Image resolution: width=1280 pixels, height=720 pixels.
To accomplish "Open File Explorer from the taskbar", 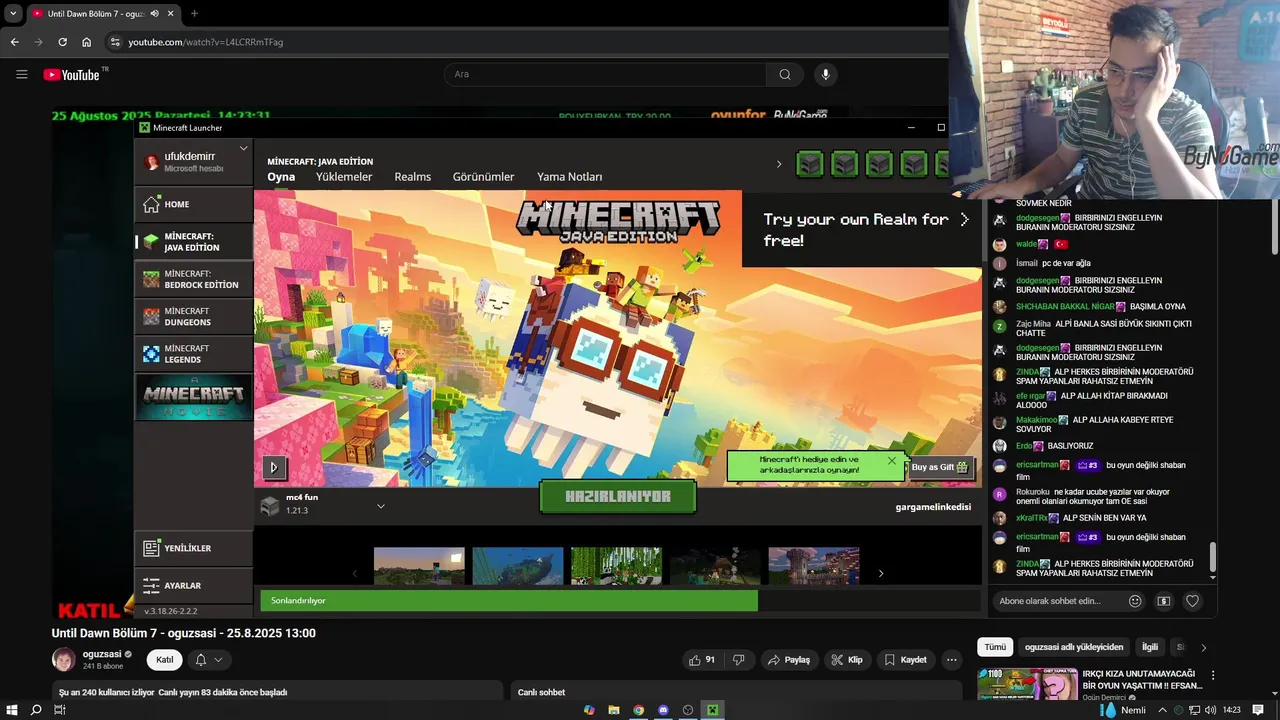I will 614,710.
